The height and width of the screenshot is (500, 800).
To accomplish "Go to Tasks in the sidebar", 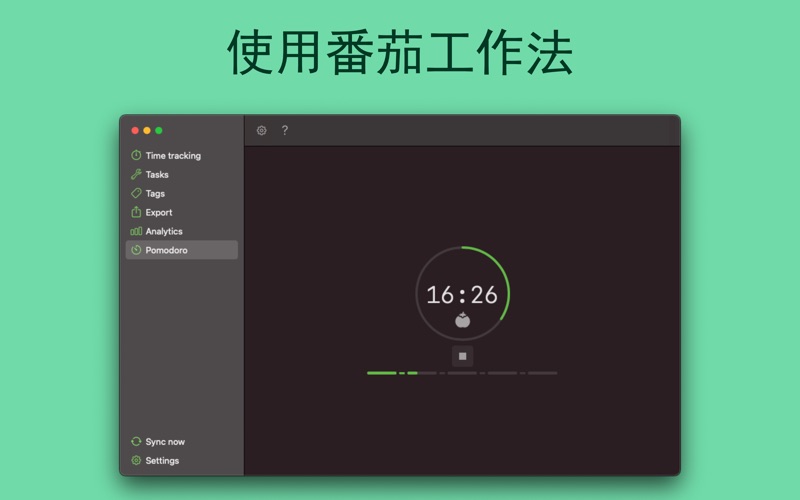I will click(156, 175).
